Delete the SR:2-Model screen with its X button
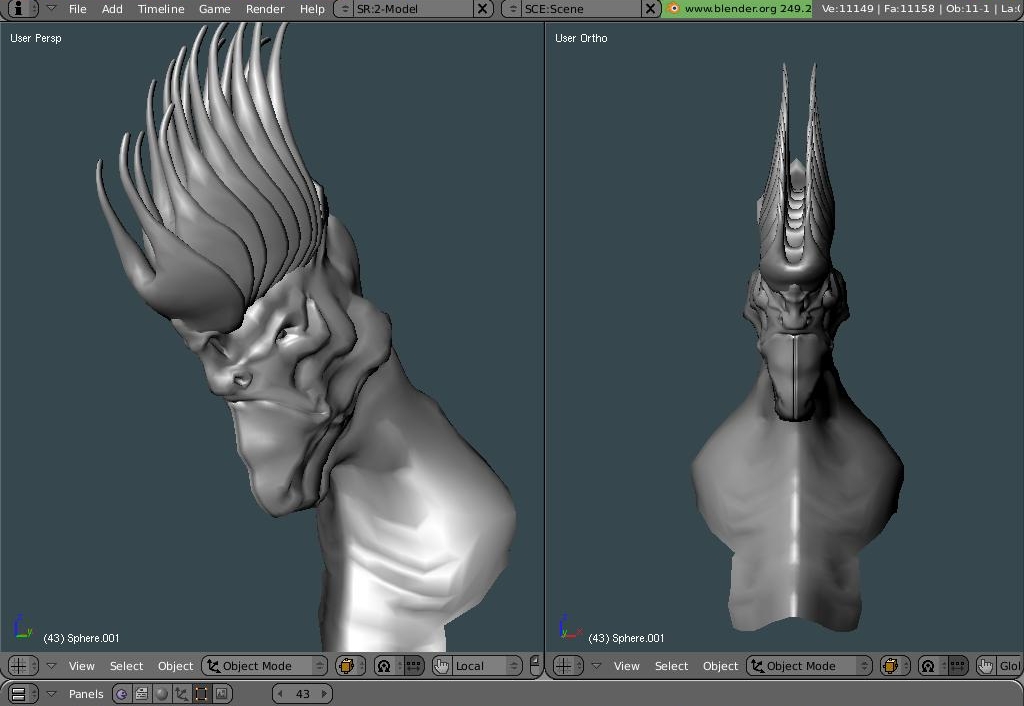The height and width of the screenshot is (706, 1024). 482,9
